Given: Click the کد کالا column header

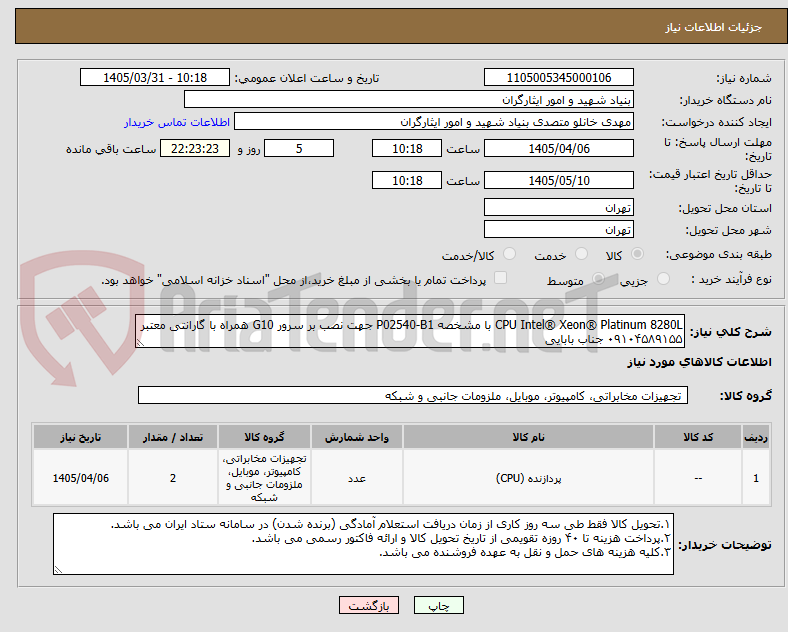Looking at the screenshot, I should coord(698,437).
